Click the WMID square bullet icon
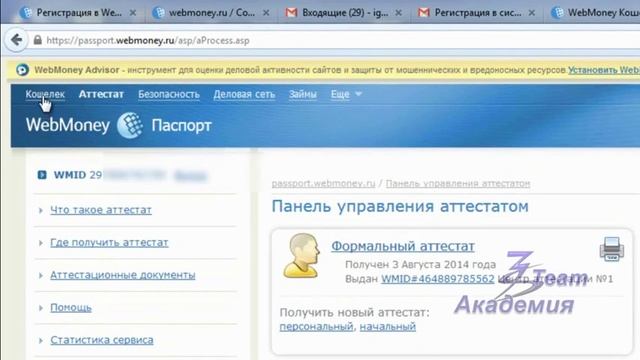The image size is (640, 360). [x=42, y=175]
